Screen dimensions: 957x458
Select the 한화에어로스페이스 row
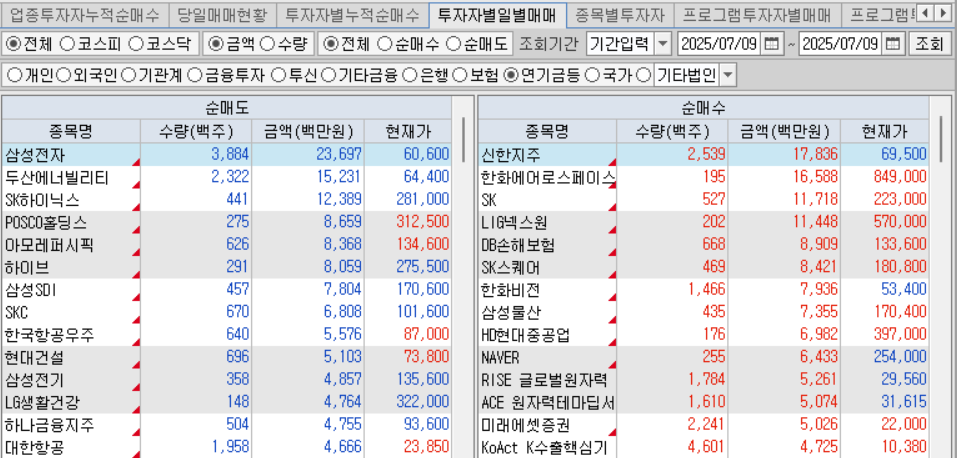click(x=703, y=177)
